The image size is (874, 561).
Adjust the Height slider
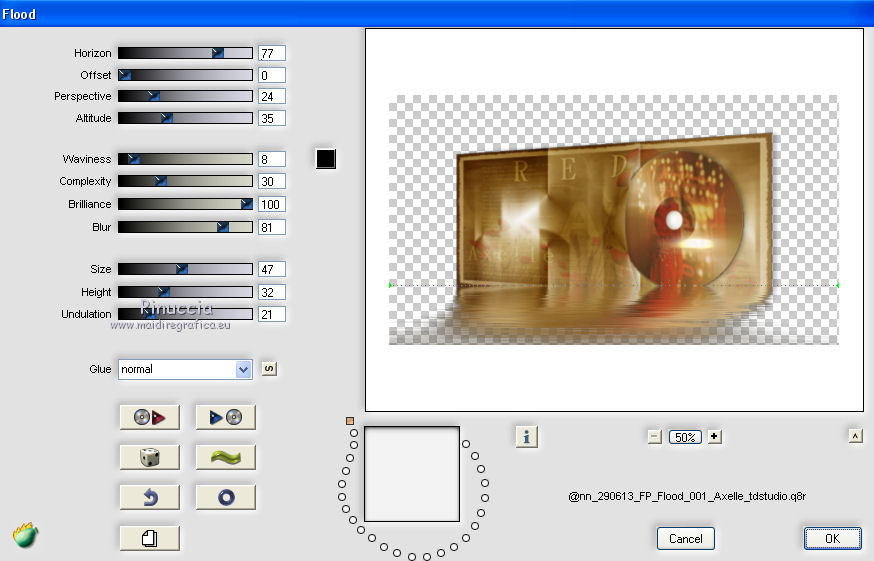coord(185,292)
